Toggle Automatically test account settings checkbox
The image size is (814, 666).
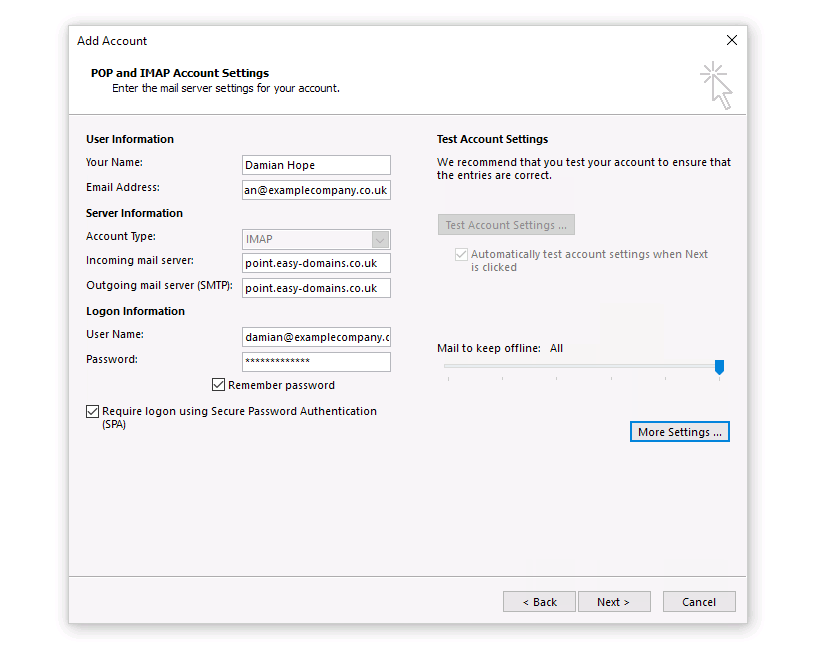(461, 255)
